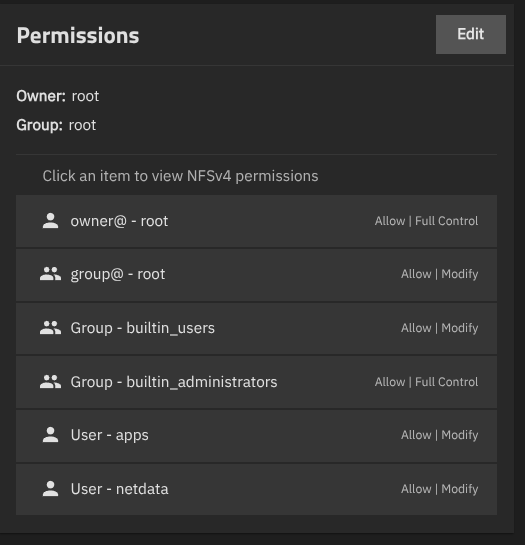Click the builtin_administrators group icon

(50, 382)
